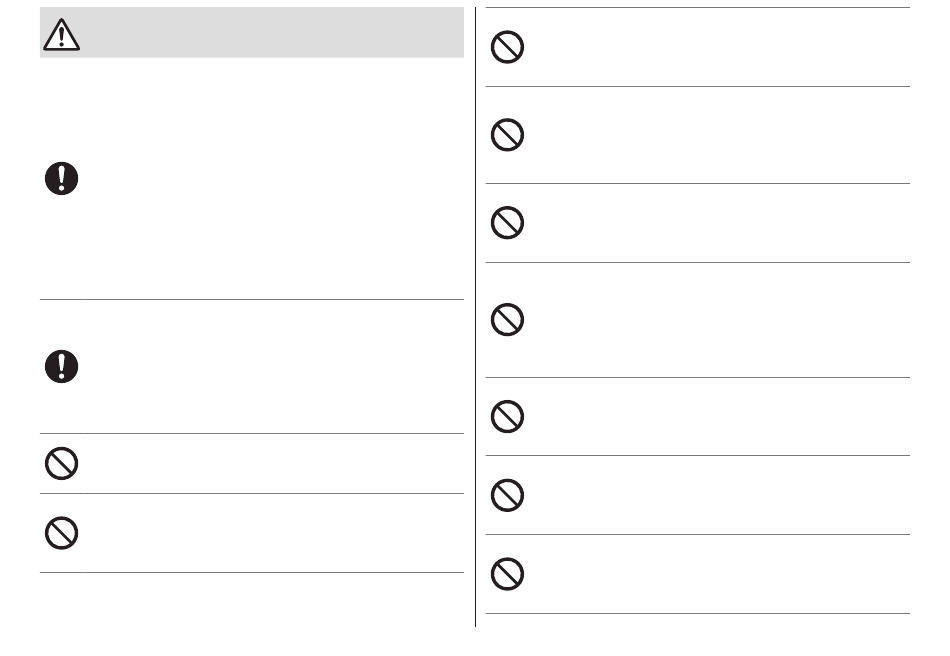
Task: Click the warning triangle icon in gray header
Action: pos(61,35)
